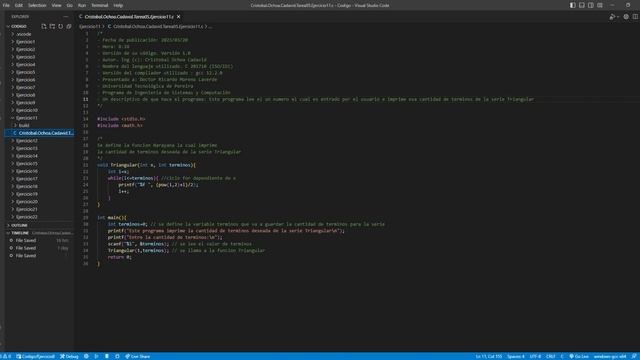Click the New File icon in Explorer
This screenshot has width=640, height=360.
[x=44, y=26]
